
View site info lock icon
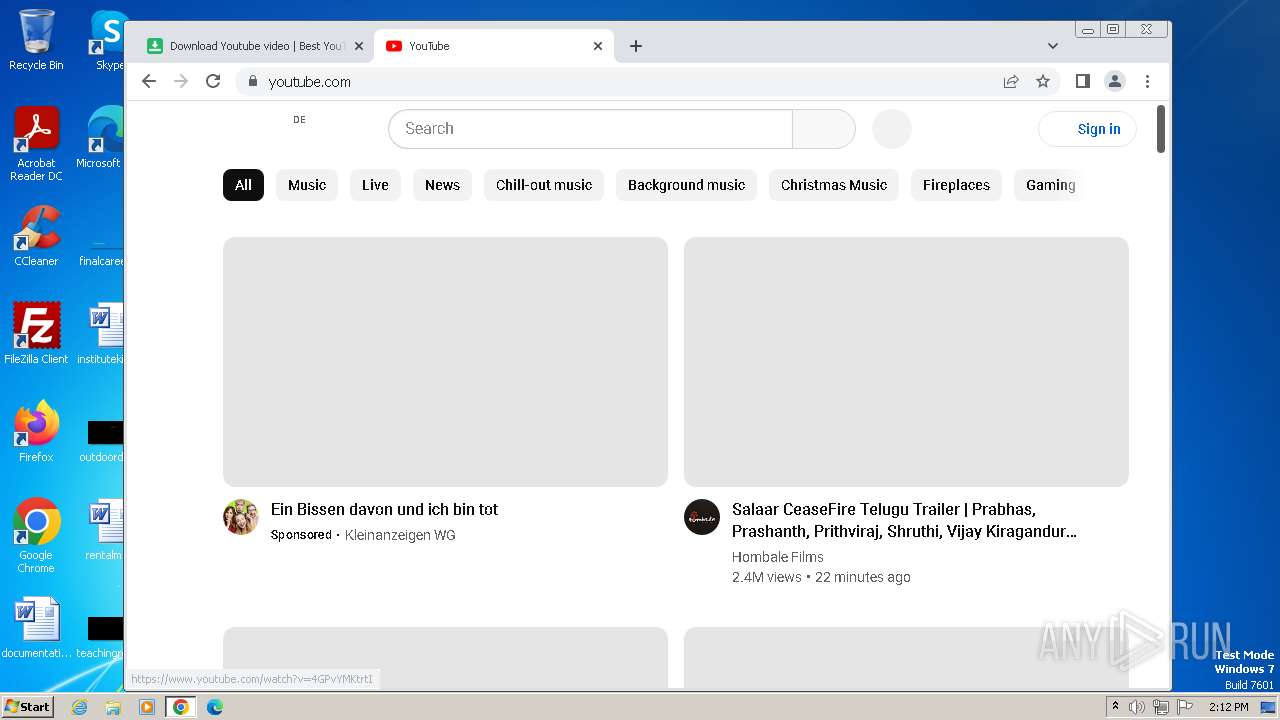coord(252,81)
